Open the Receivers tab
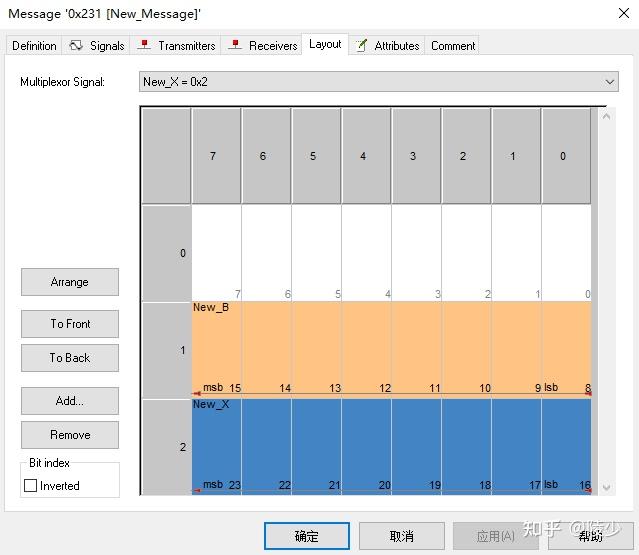Viewport: 639px width, 555px height. (264, 46)
